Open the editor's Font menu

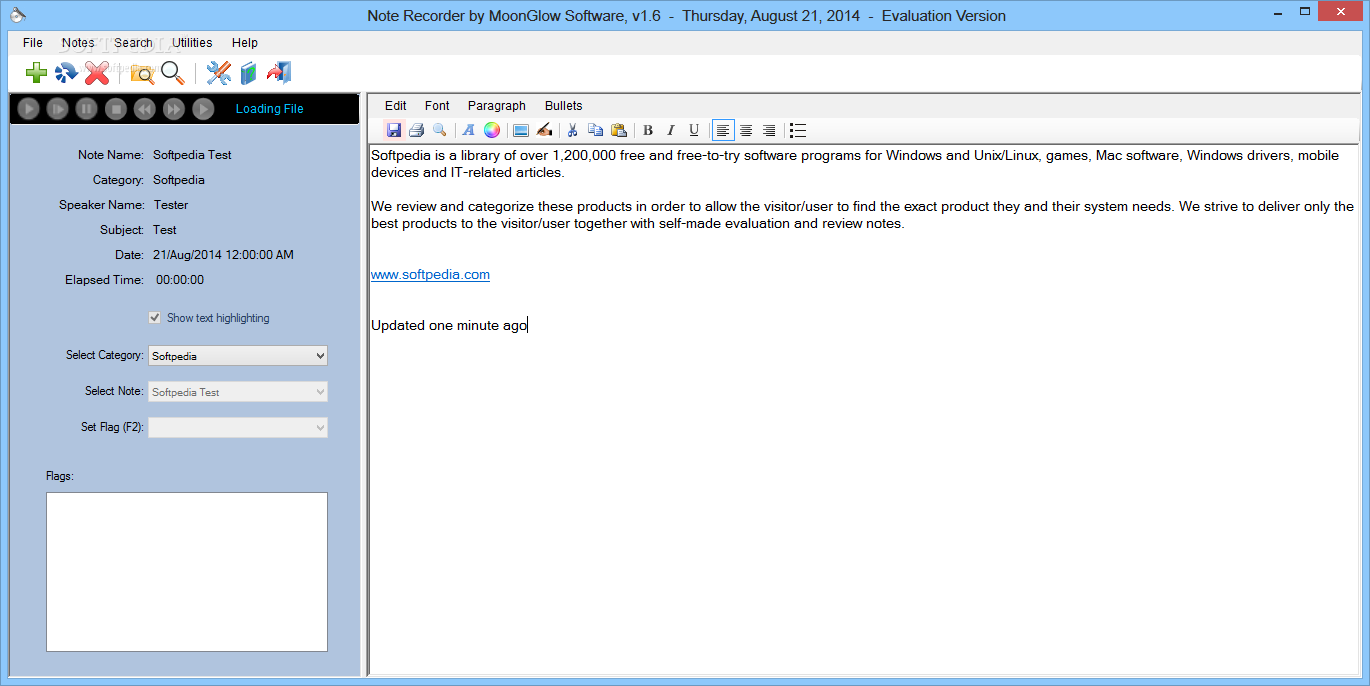(x=437, y=106)
